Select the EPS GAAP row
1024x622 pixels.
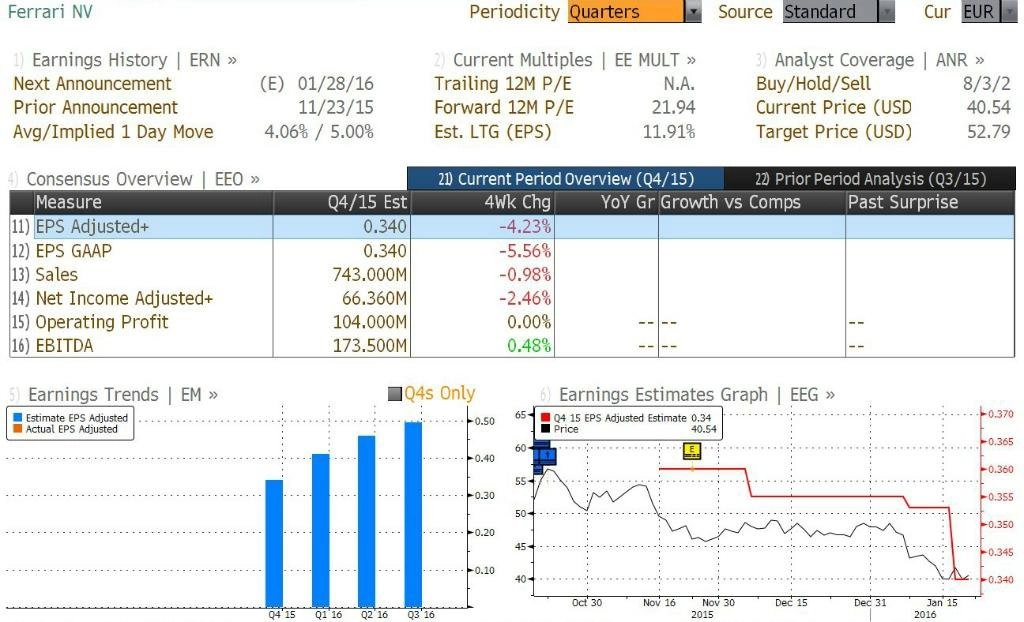coord(512,251)
